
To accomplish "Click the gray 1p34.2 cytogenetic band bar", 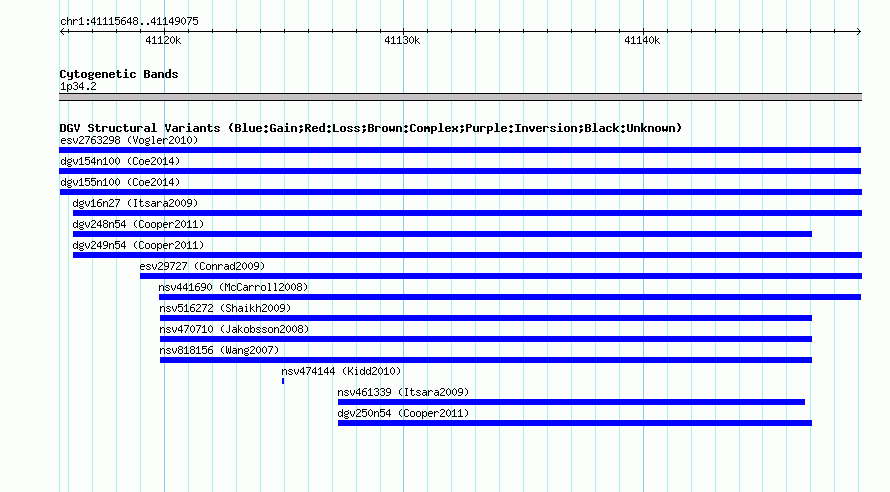I will [x=460, y=98].
